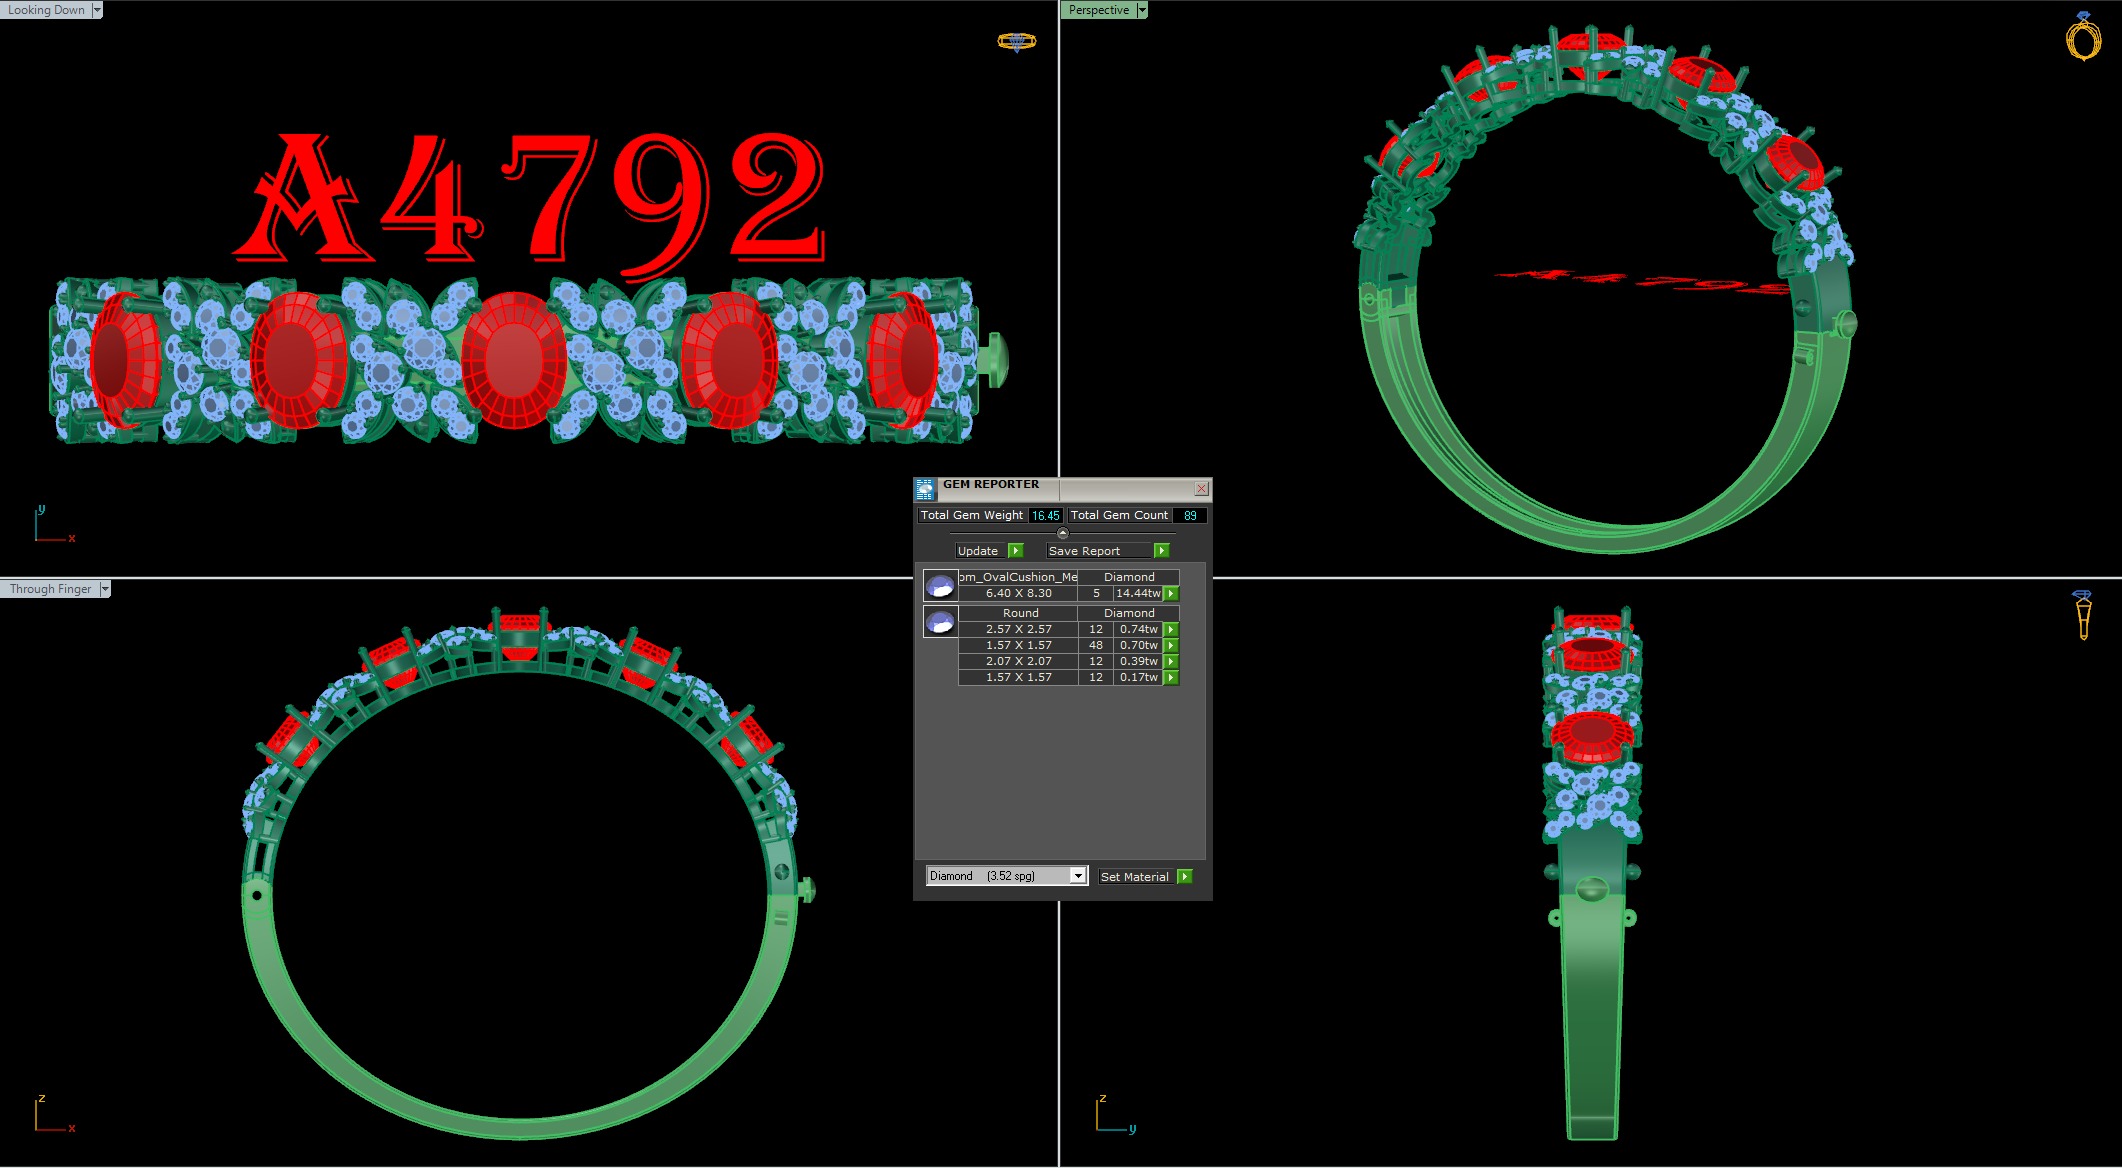Click the Through Finger viewport title
Viewport: 2122px width, 1168px height.
[x=50, y=589]
